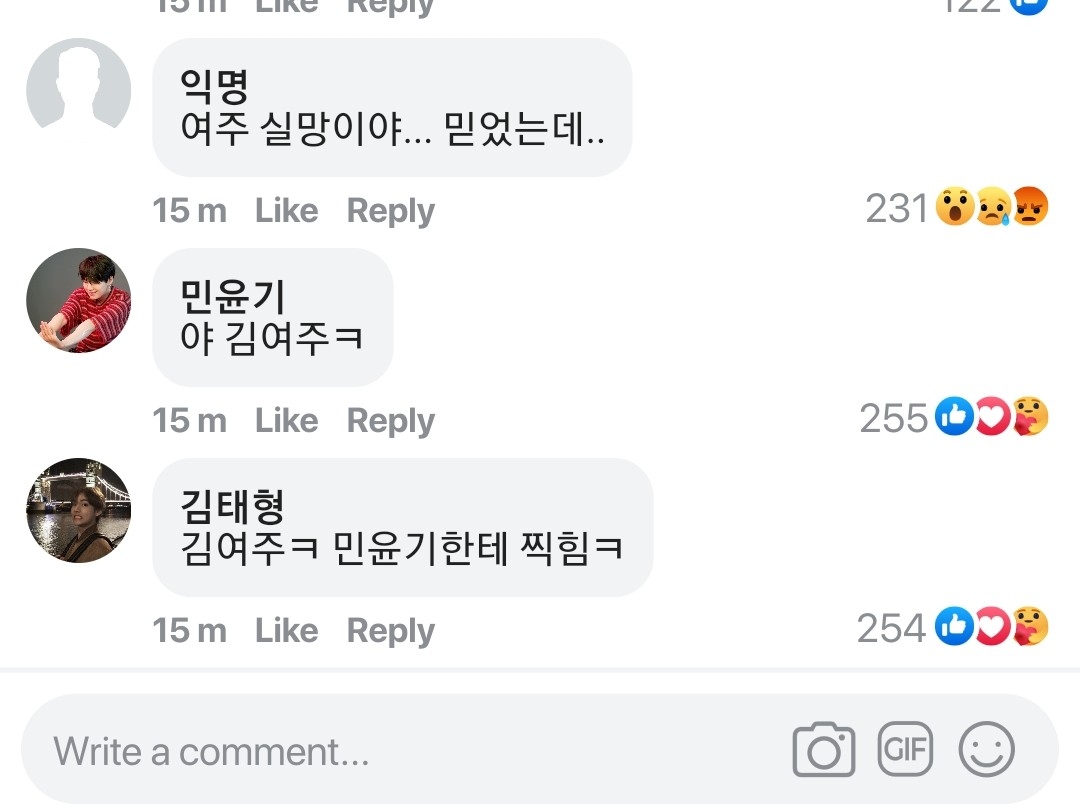Viewport: 1080px width, 810px height.
Task: Like 김태형's comment
Action: [286, 631]
